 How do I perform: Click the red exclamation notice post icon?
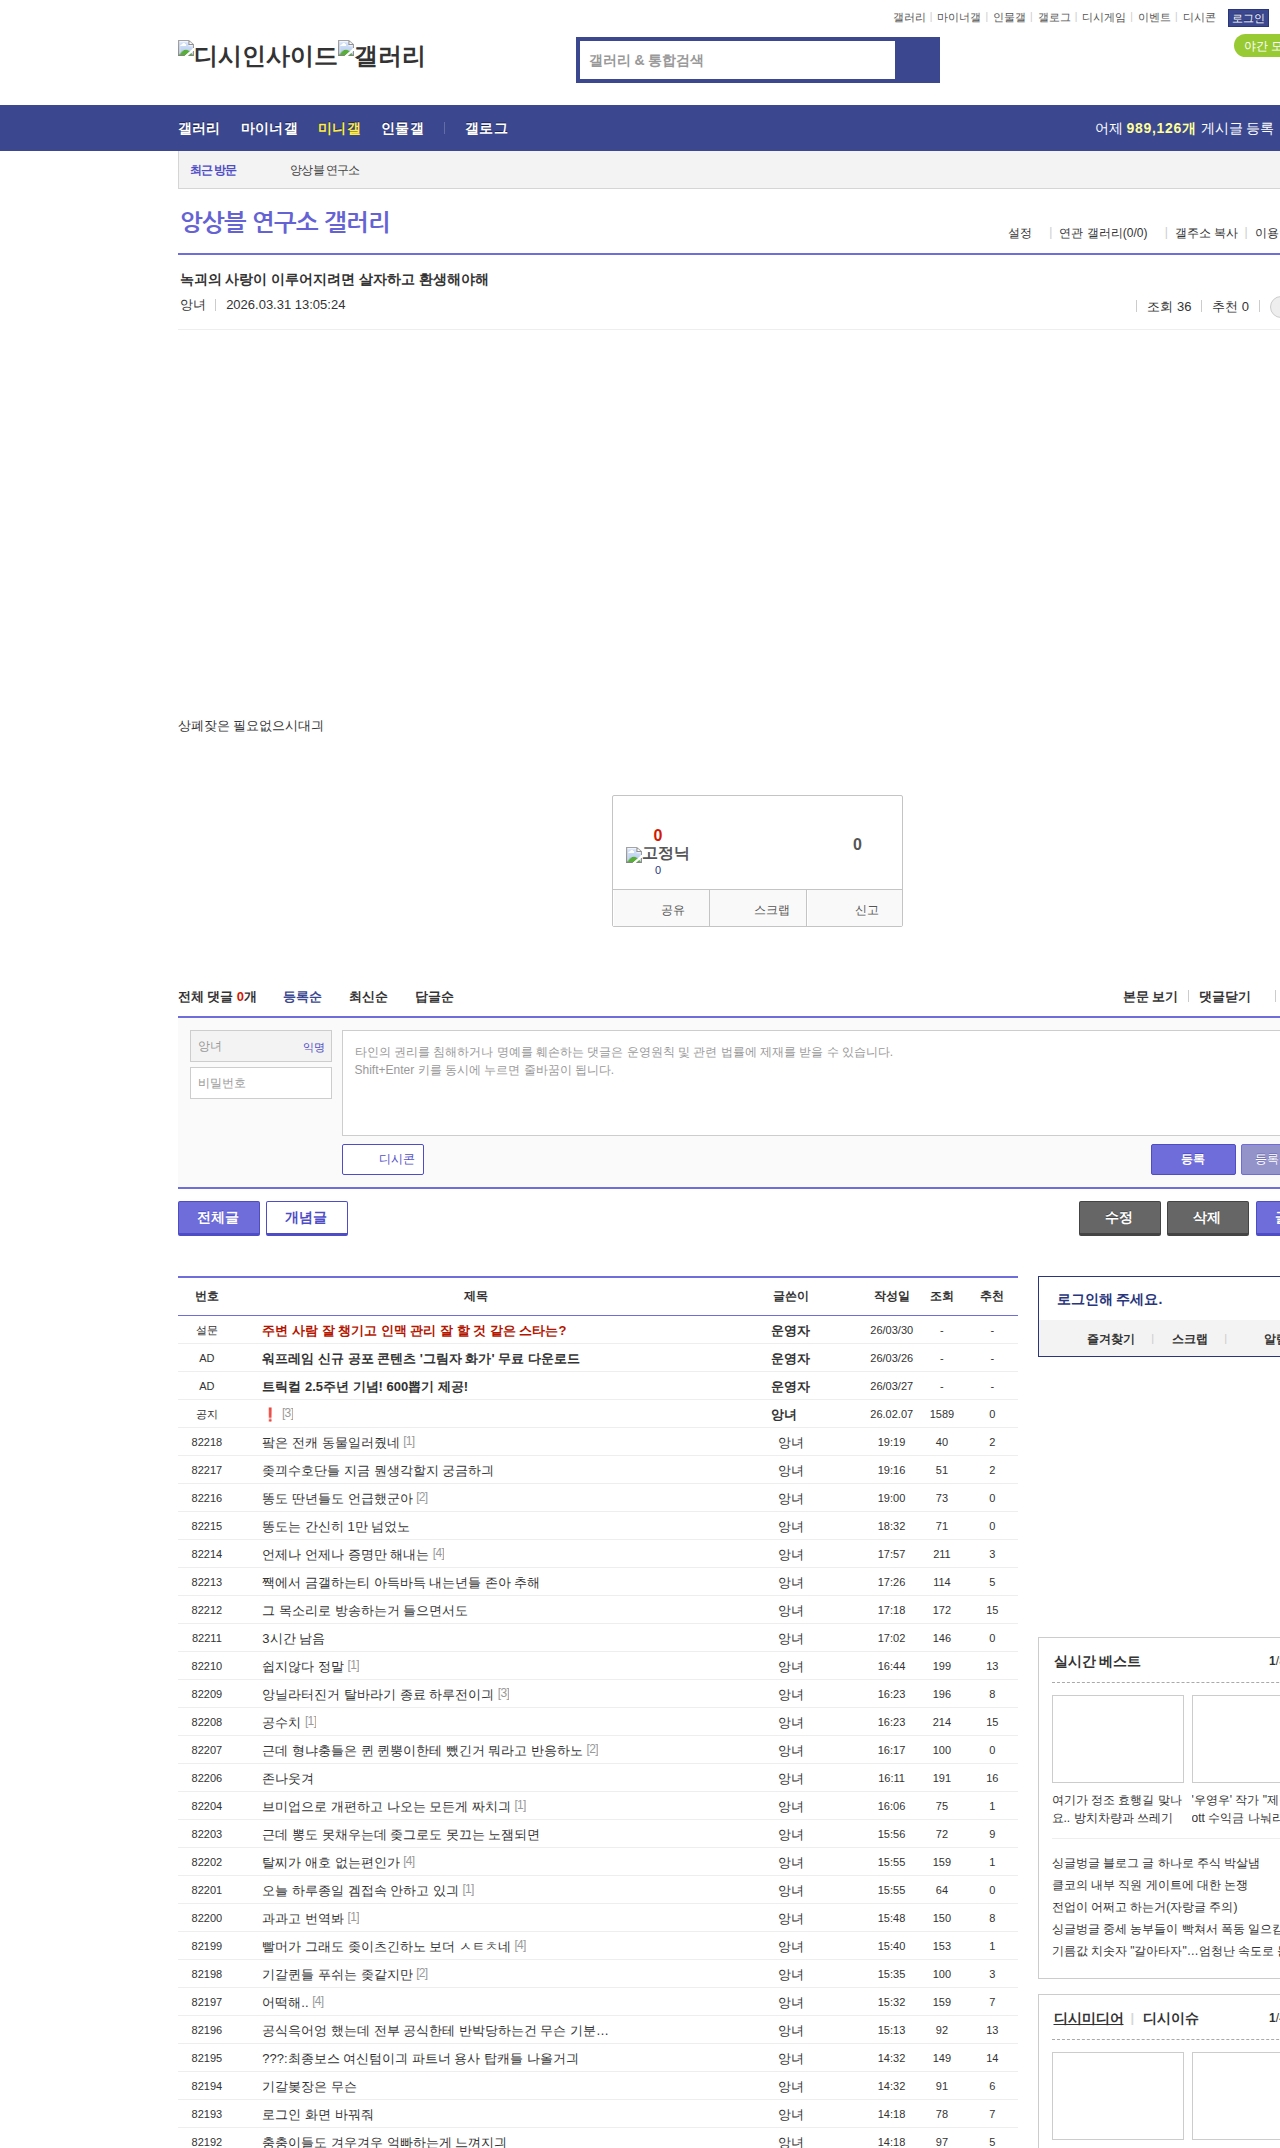click(x=269, y=1414)
